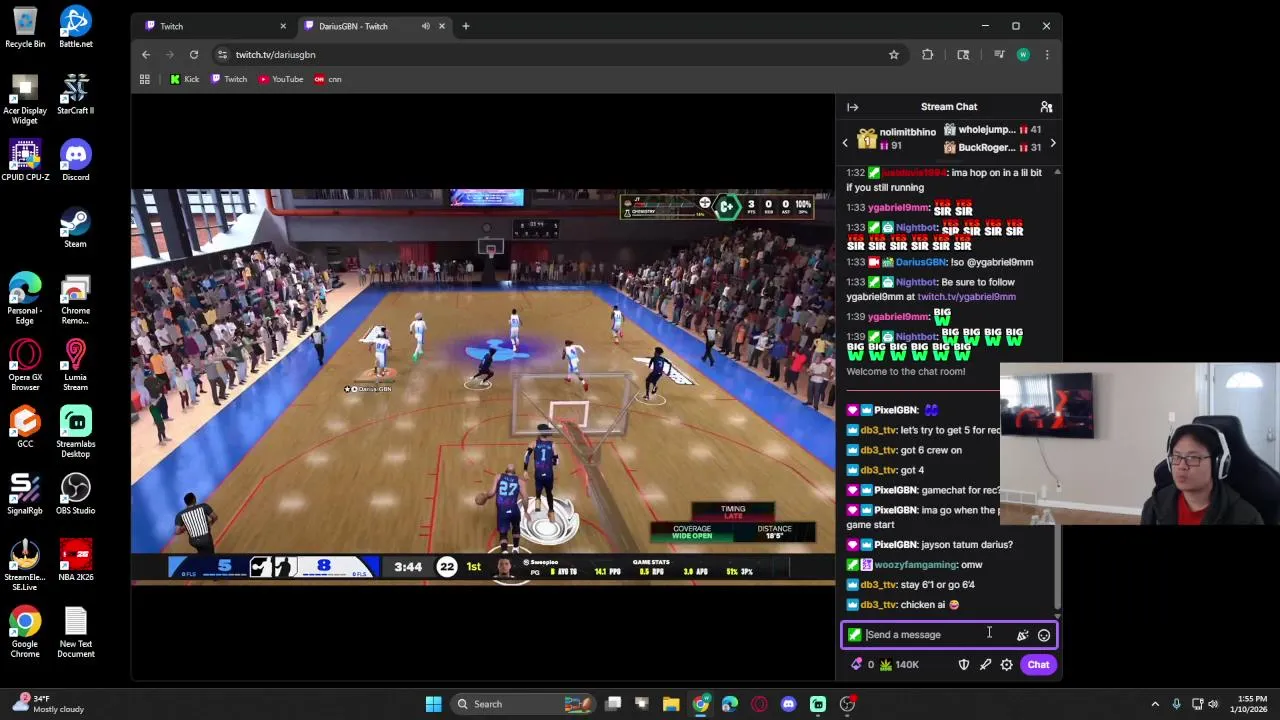Open the 140K channel points balance
The height and width of the screenshot is (720, 1280).
click(x=899, y=665)
